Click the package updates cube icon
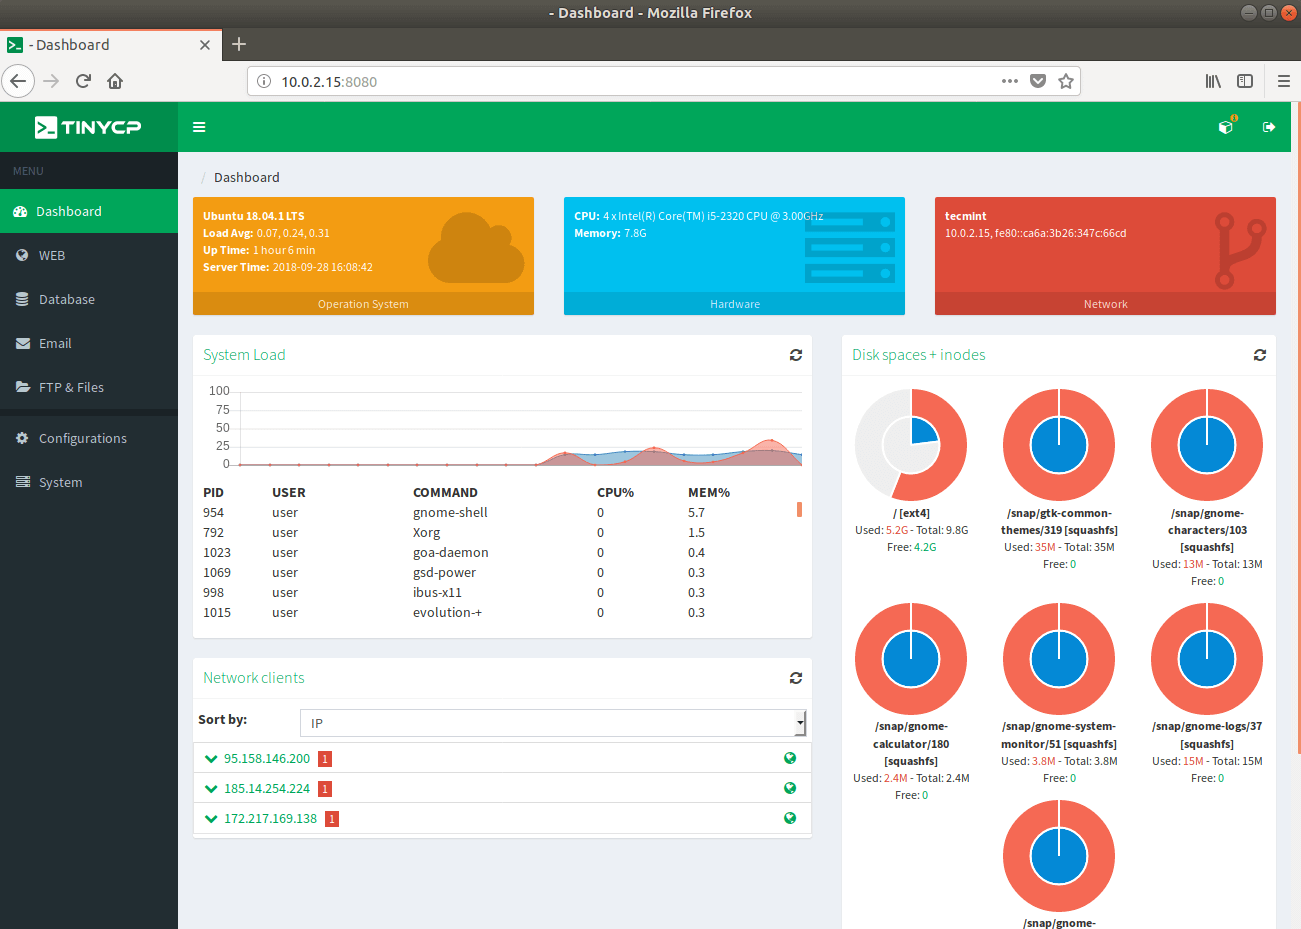 [1225, 127]
